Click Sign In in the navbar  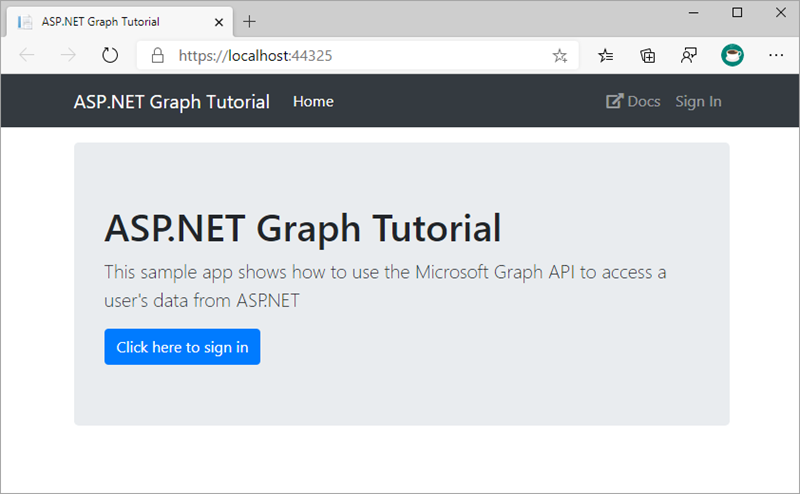pyautogui.click(x=698, y=102)
